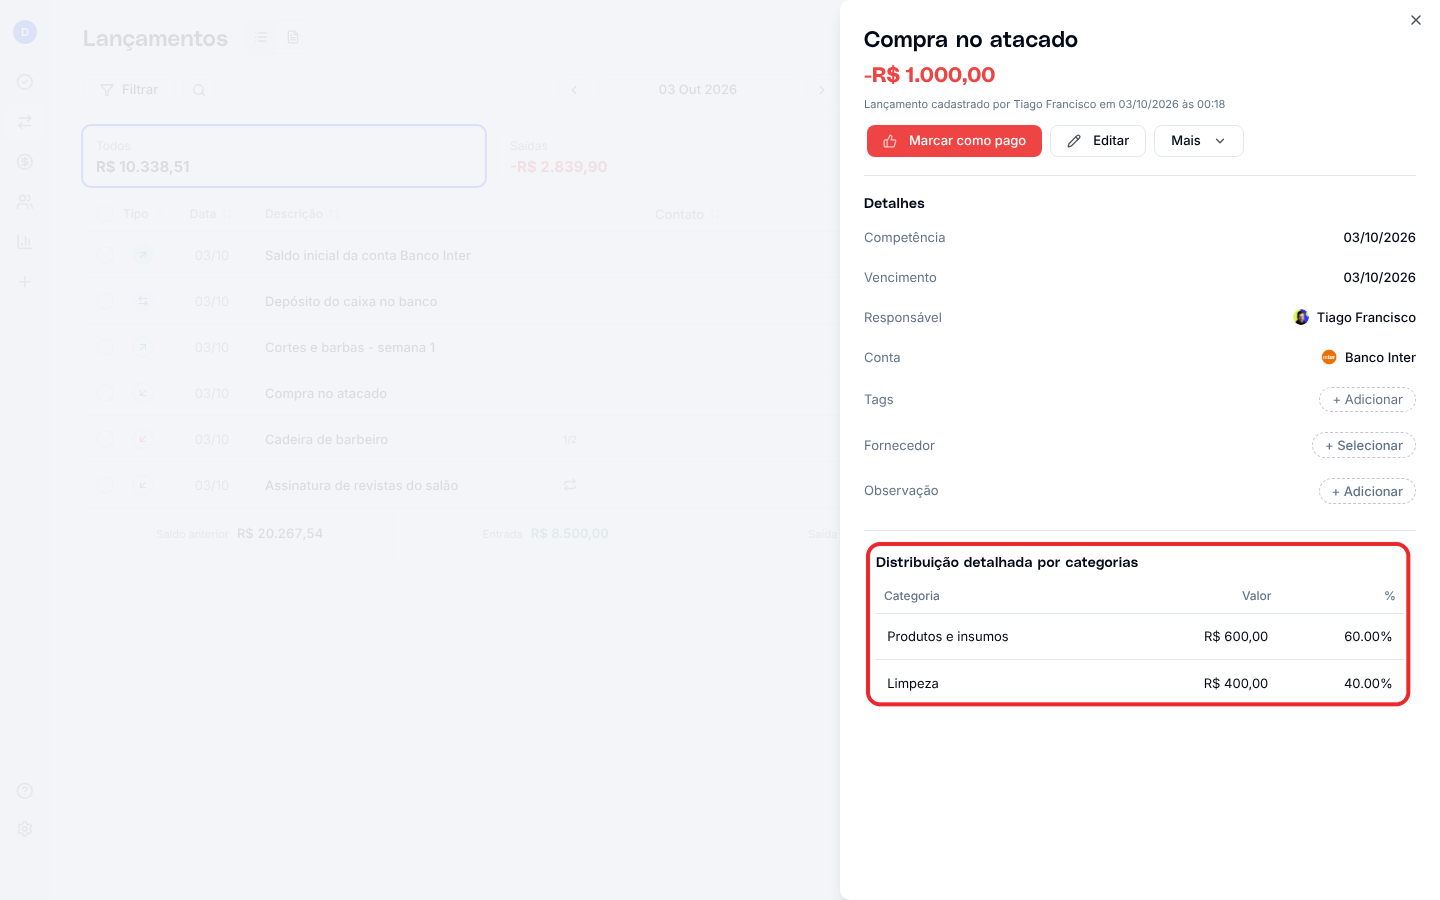This screenshot has height=900, width=1440.
Task: Open the dollar-coin sidebar icon
Action: click(x=25, y=162)
